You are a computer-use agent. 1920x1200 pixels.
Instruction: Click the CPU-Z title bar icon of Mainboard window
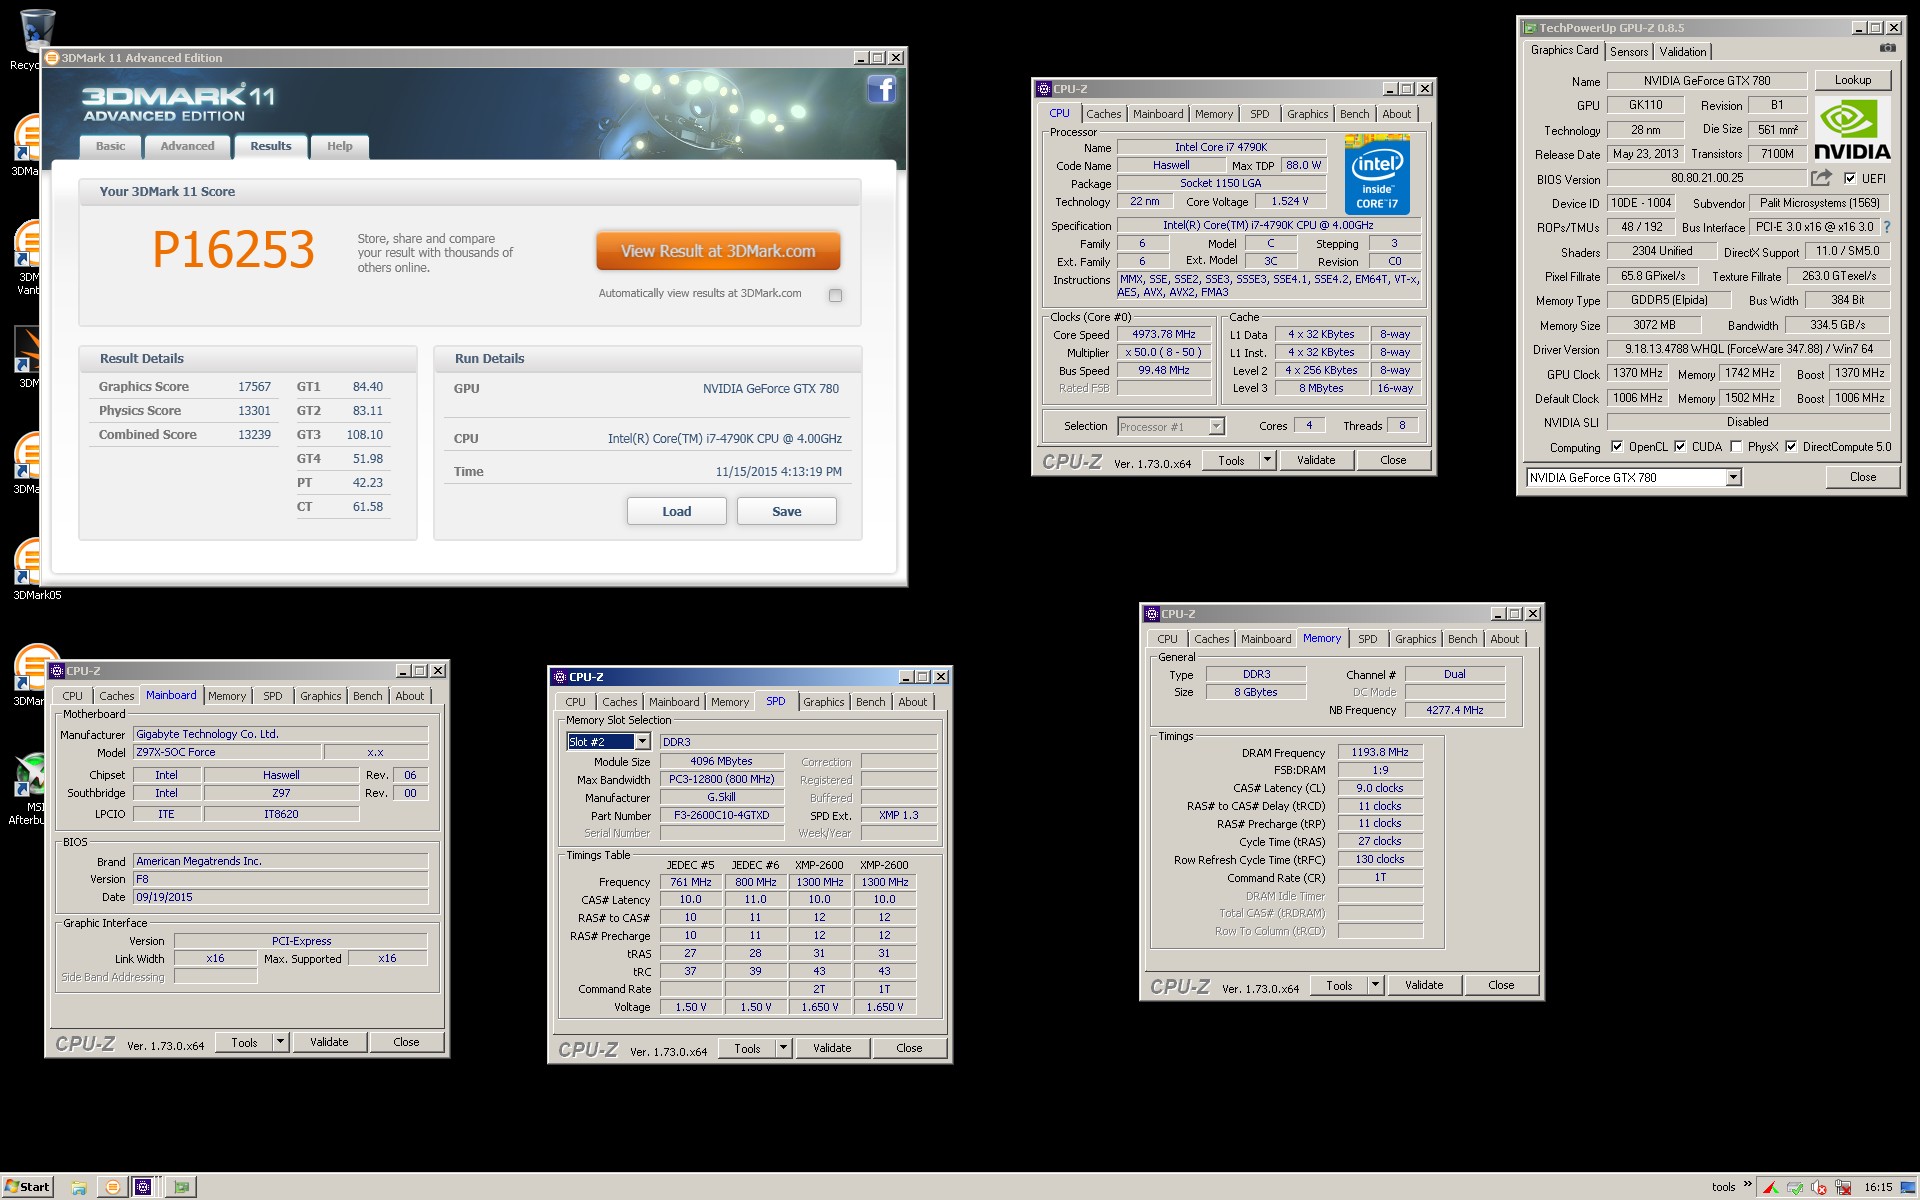[57, 671]
